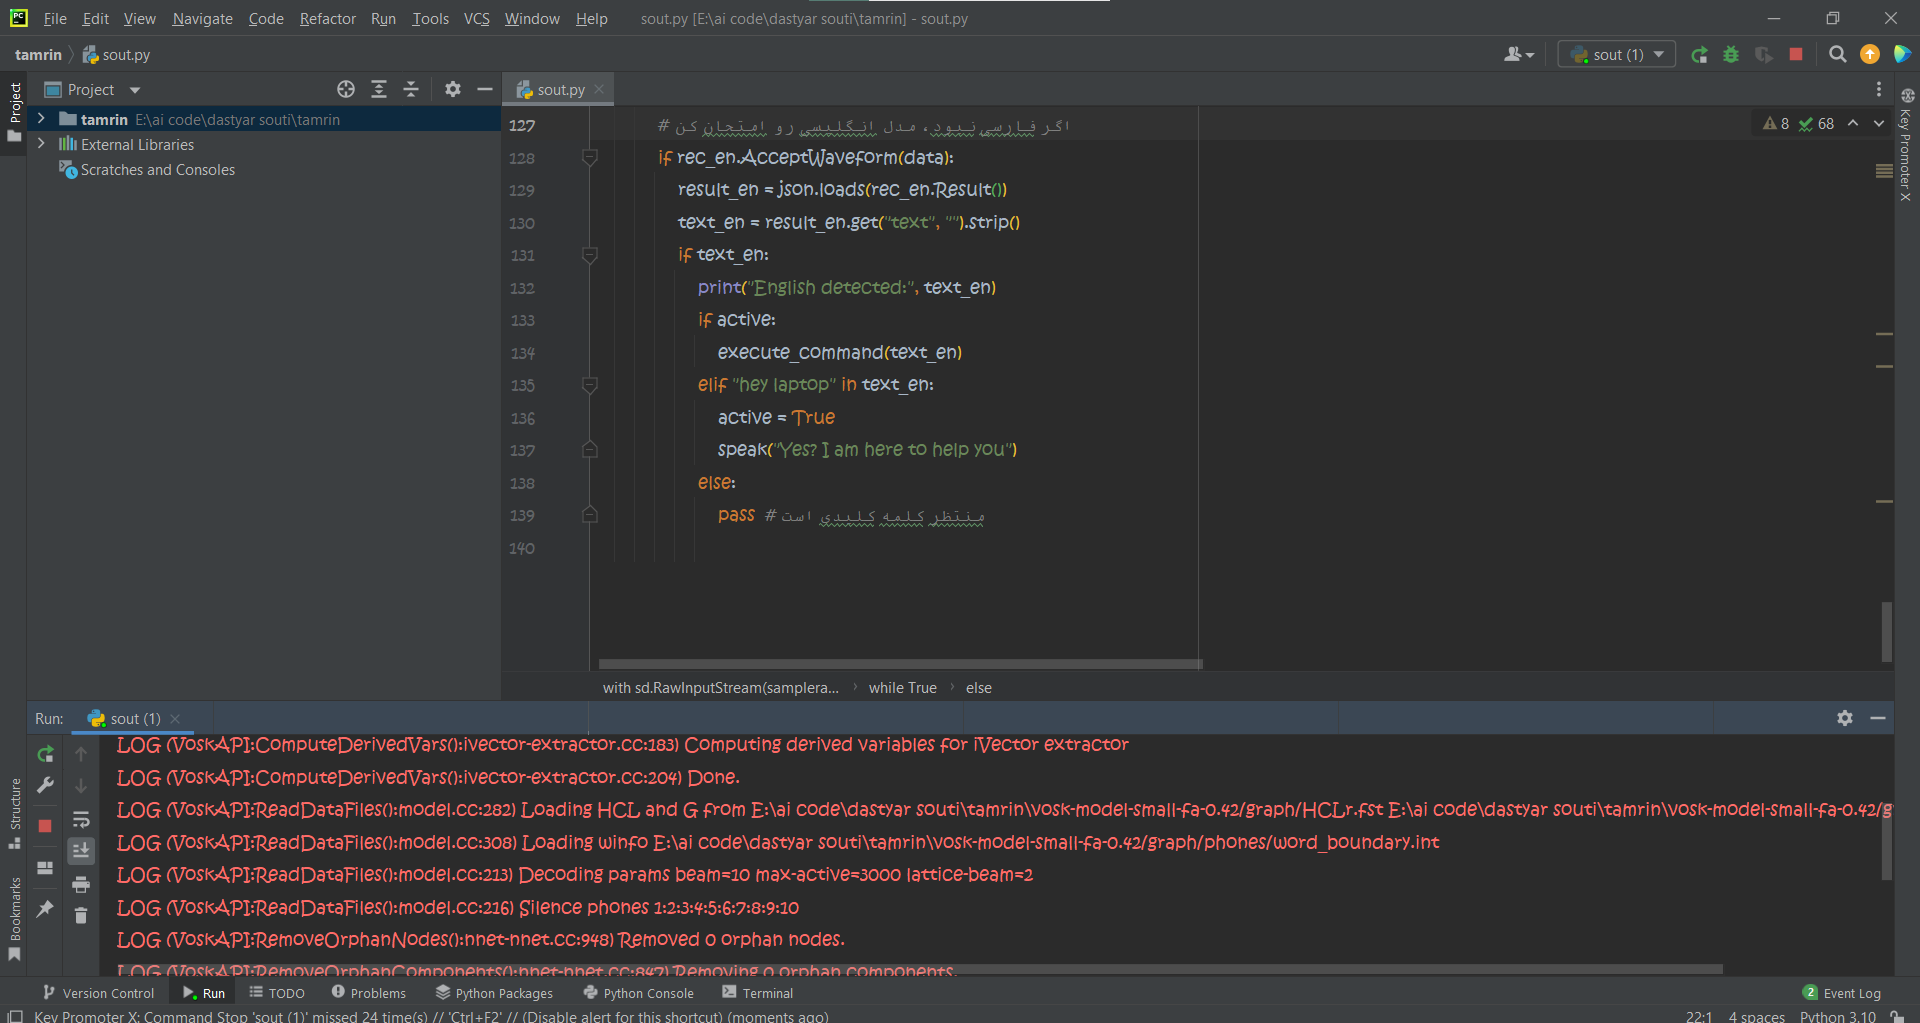Open the VCS menu
Image resolution: width=1920 pixels, height=1023 pixels.
point(476,19)
